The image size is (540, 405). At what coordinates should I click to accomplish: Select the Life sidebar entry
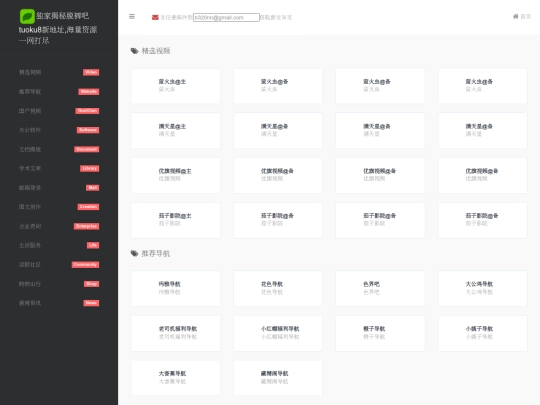59,245
